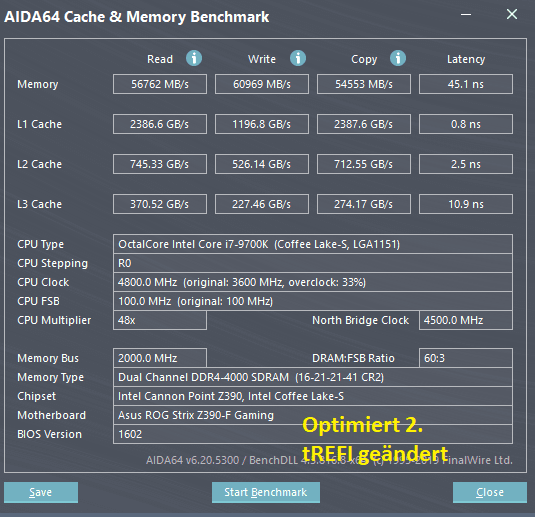This screenshot has width=535, height=517.
Task: Click the Close button at bottom
Action: point(490,492)
